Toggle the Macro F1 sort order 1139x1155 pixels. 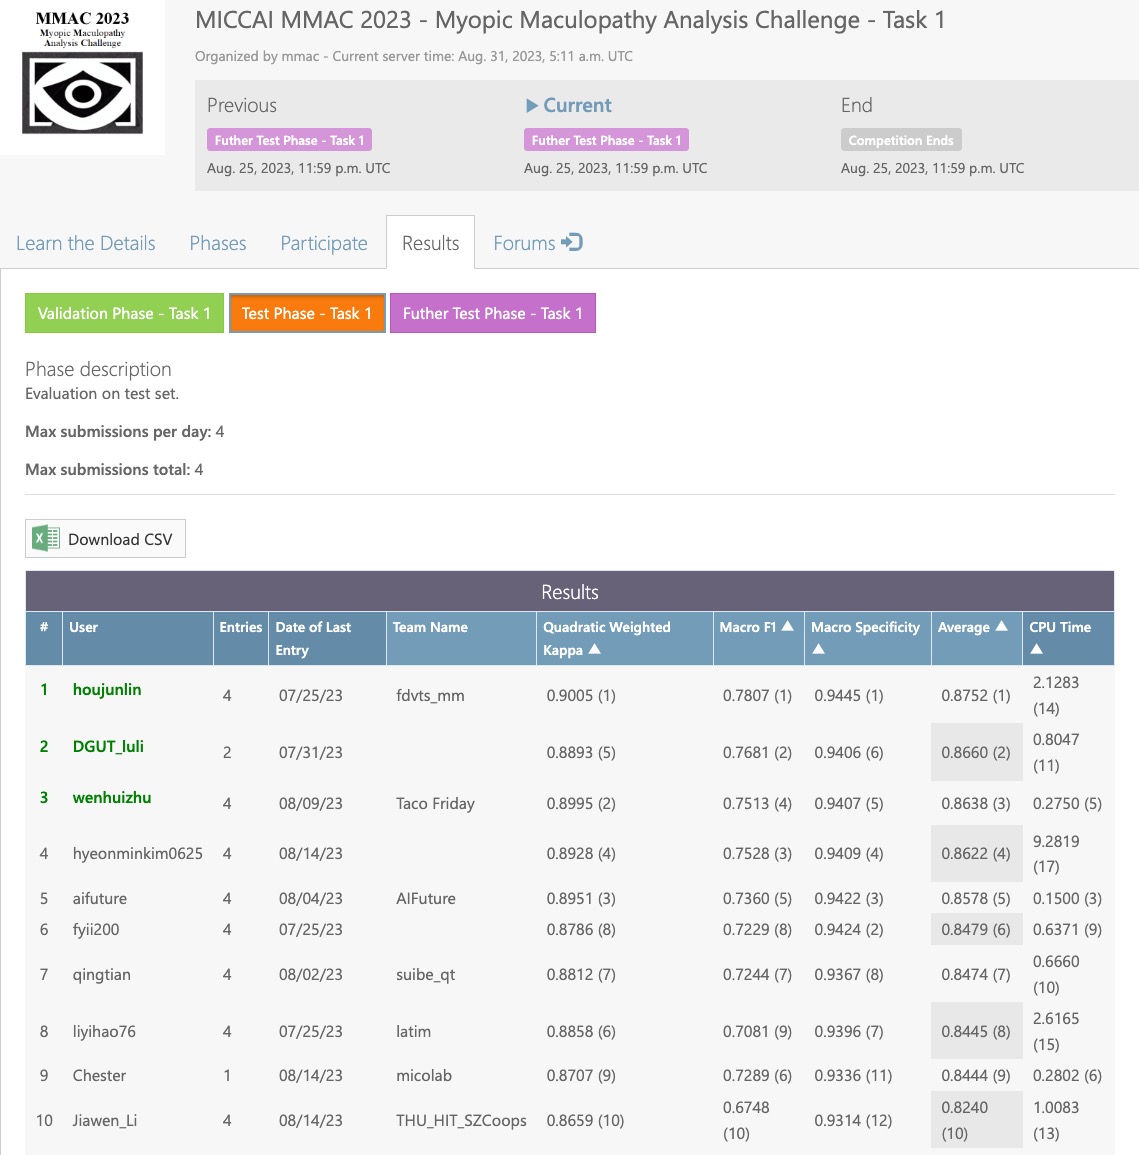click(788, 627)
